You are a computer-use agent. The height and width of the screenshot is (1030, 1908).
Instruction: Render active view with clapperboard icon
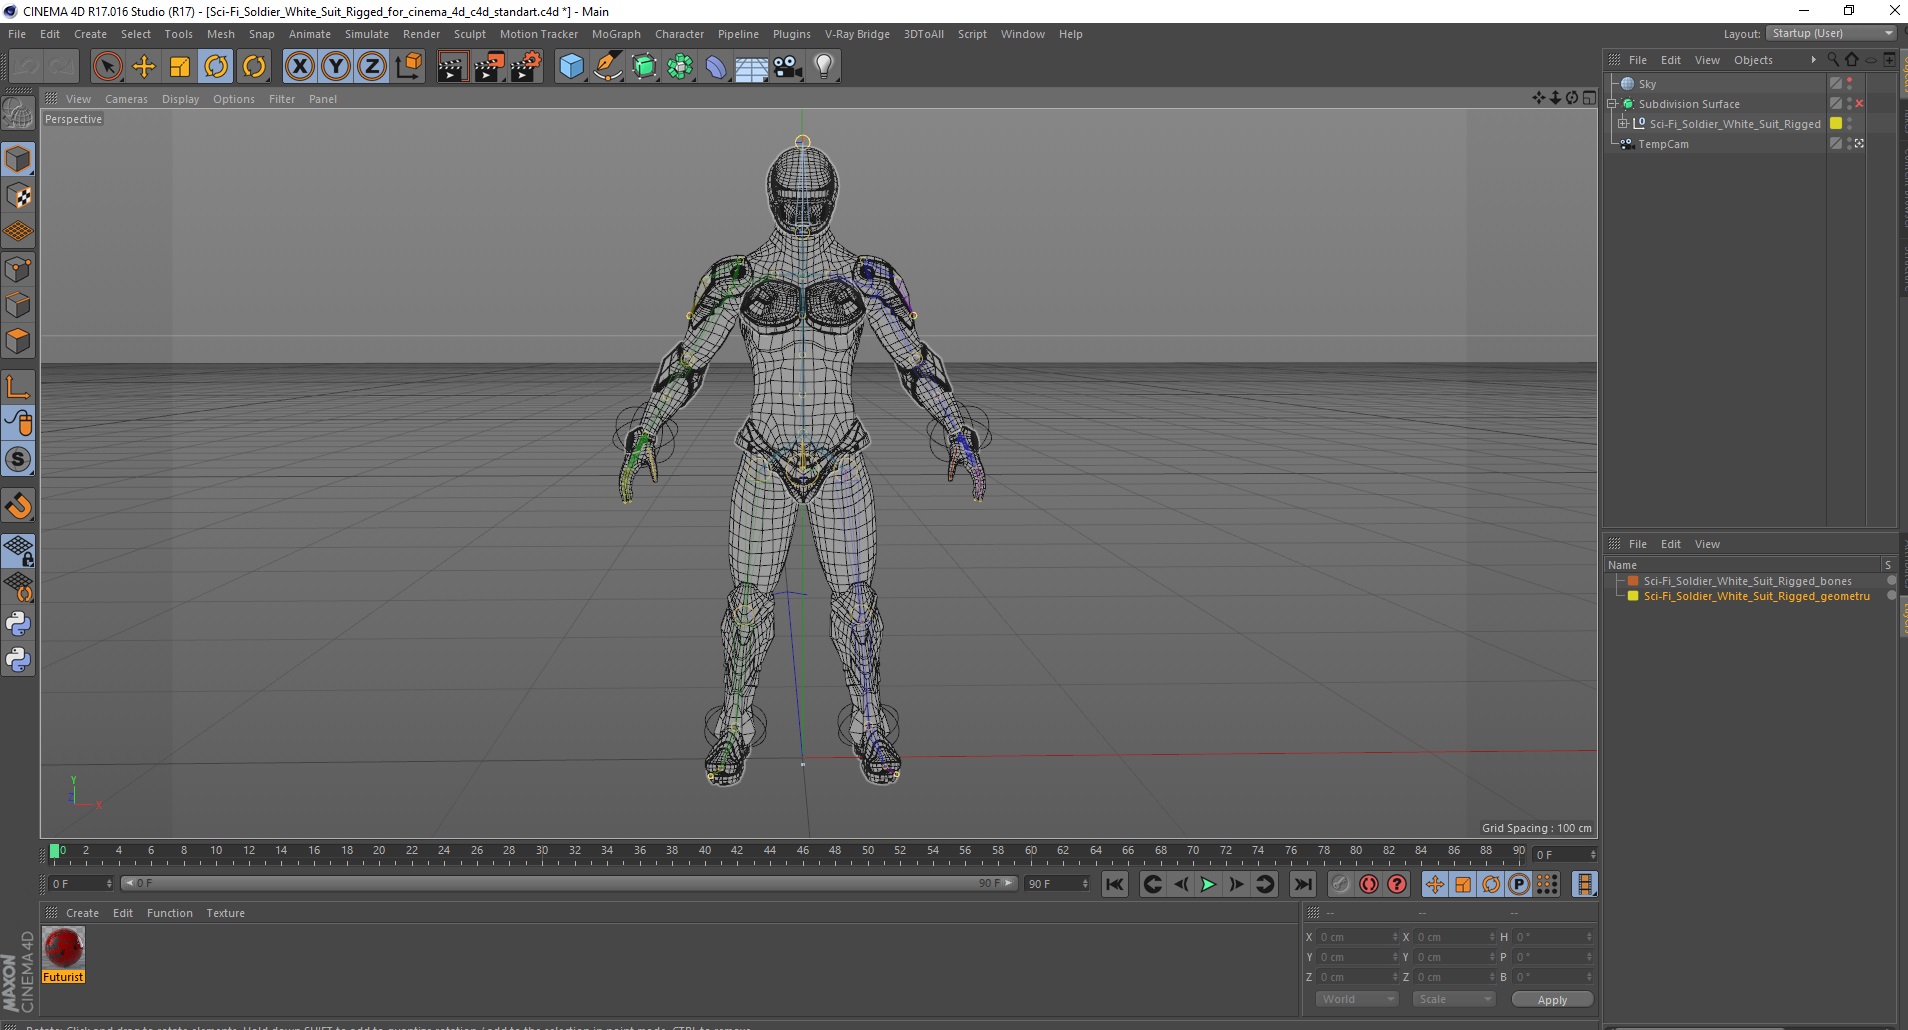[x=452, y=67]
